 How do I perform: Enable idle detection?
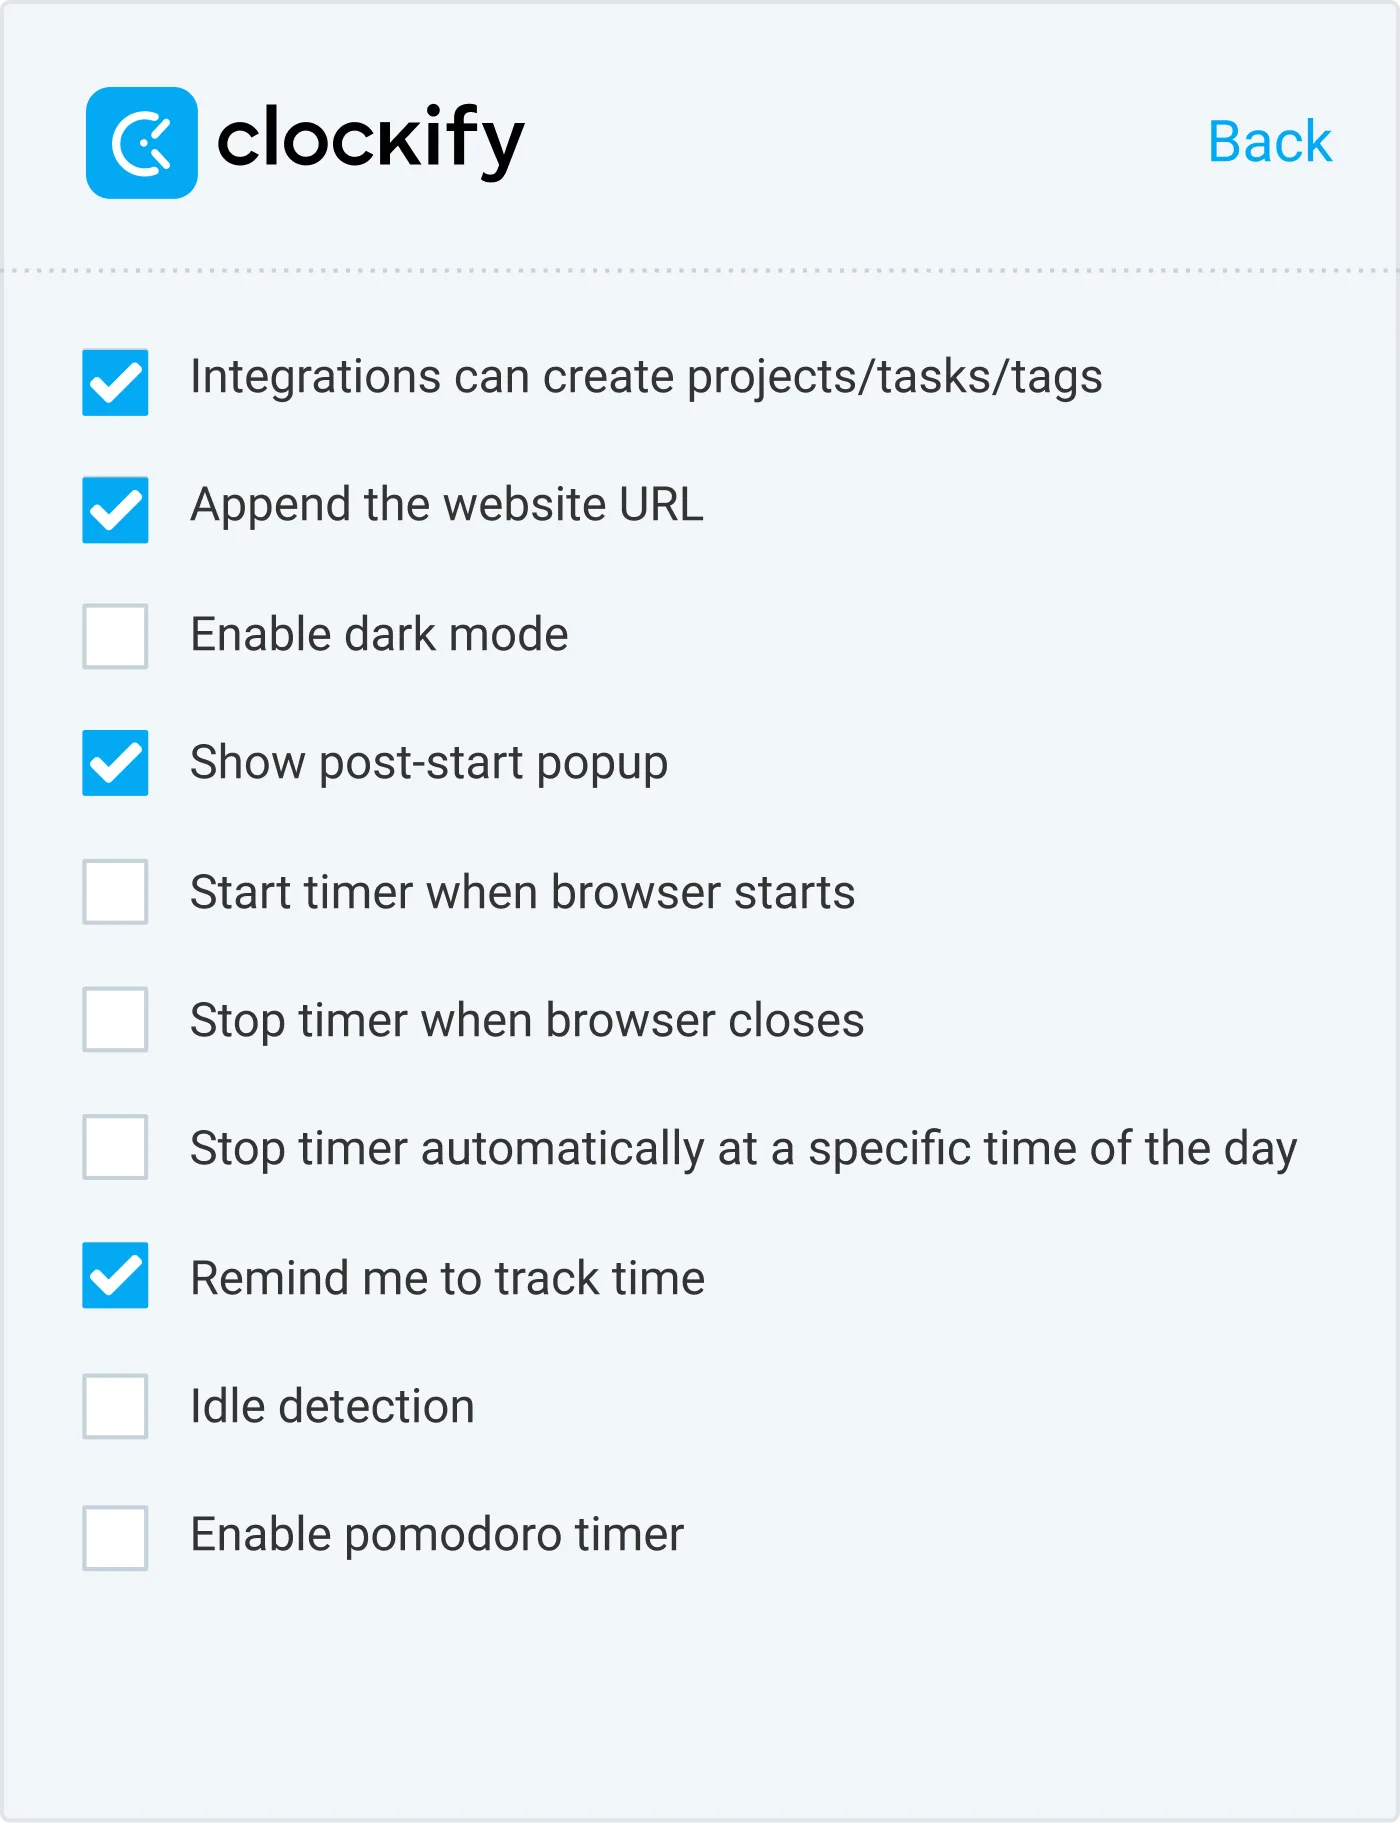tap(114, 1408)
